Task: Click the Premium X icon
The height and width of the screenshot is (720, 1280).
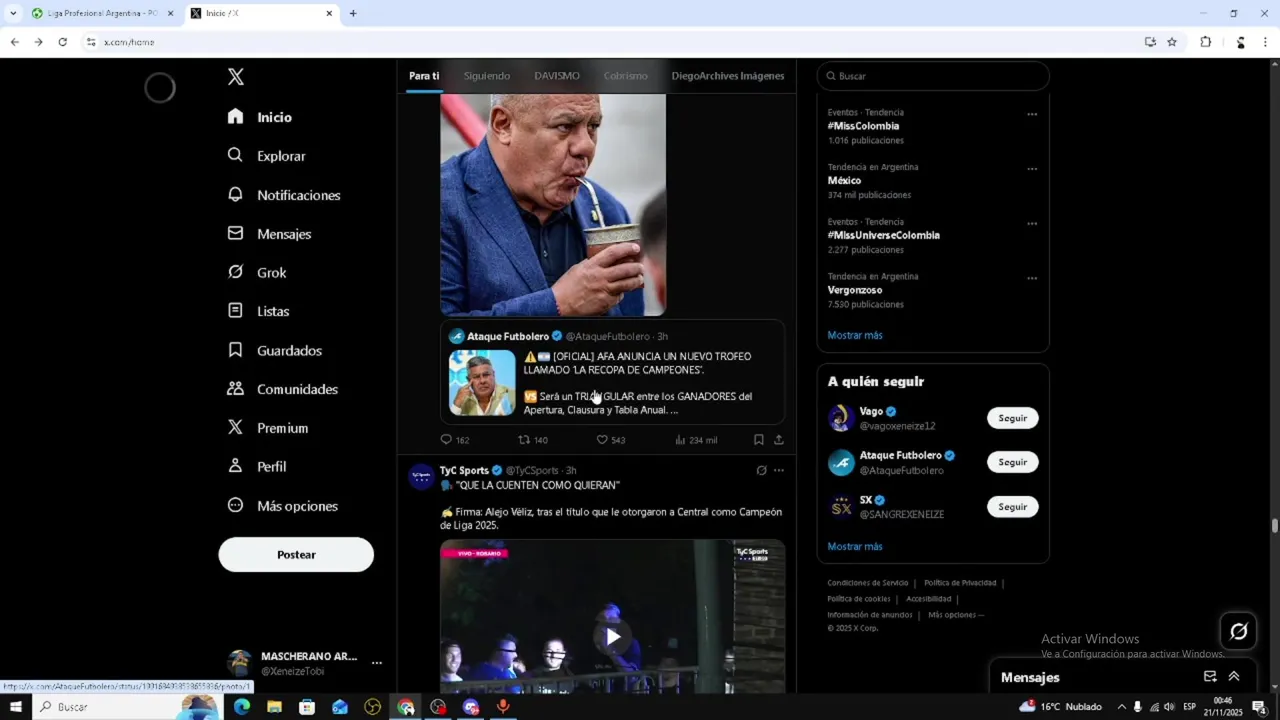Action: (235, 427)
